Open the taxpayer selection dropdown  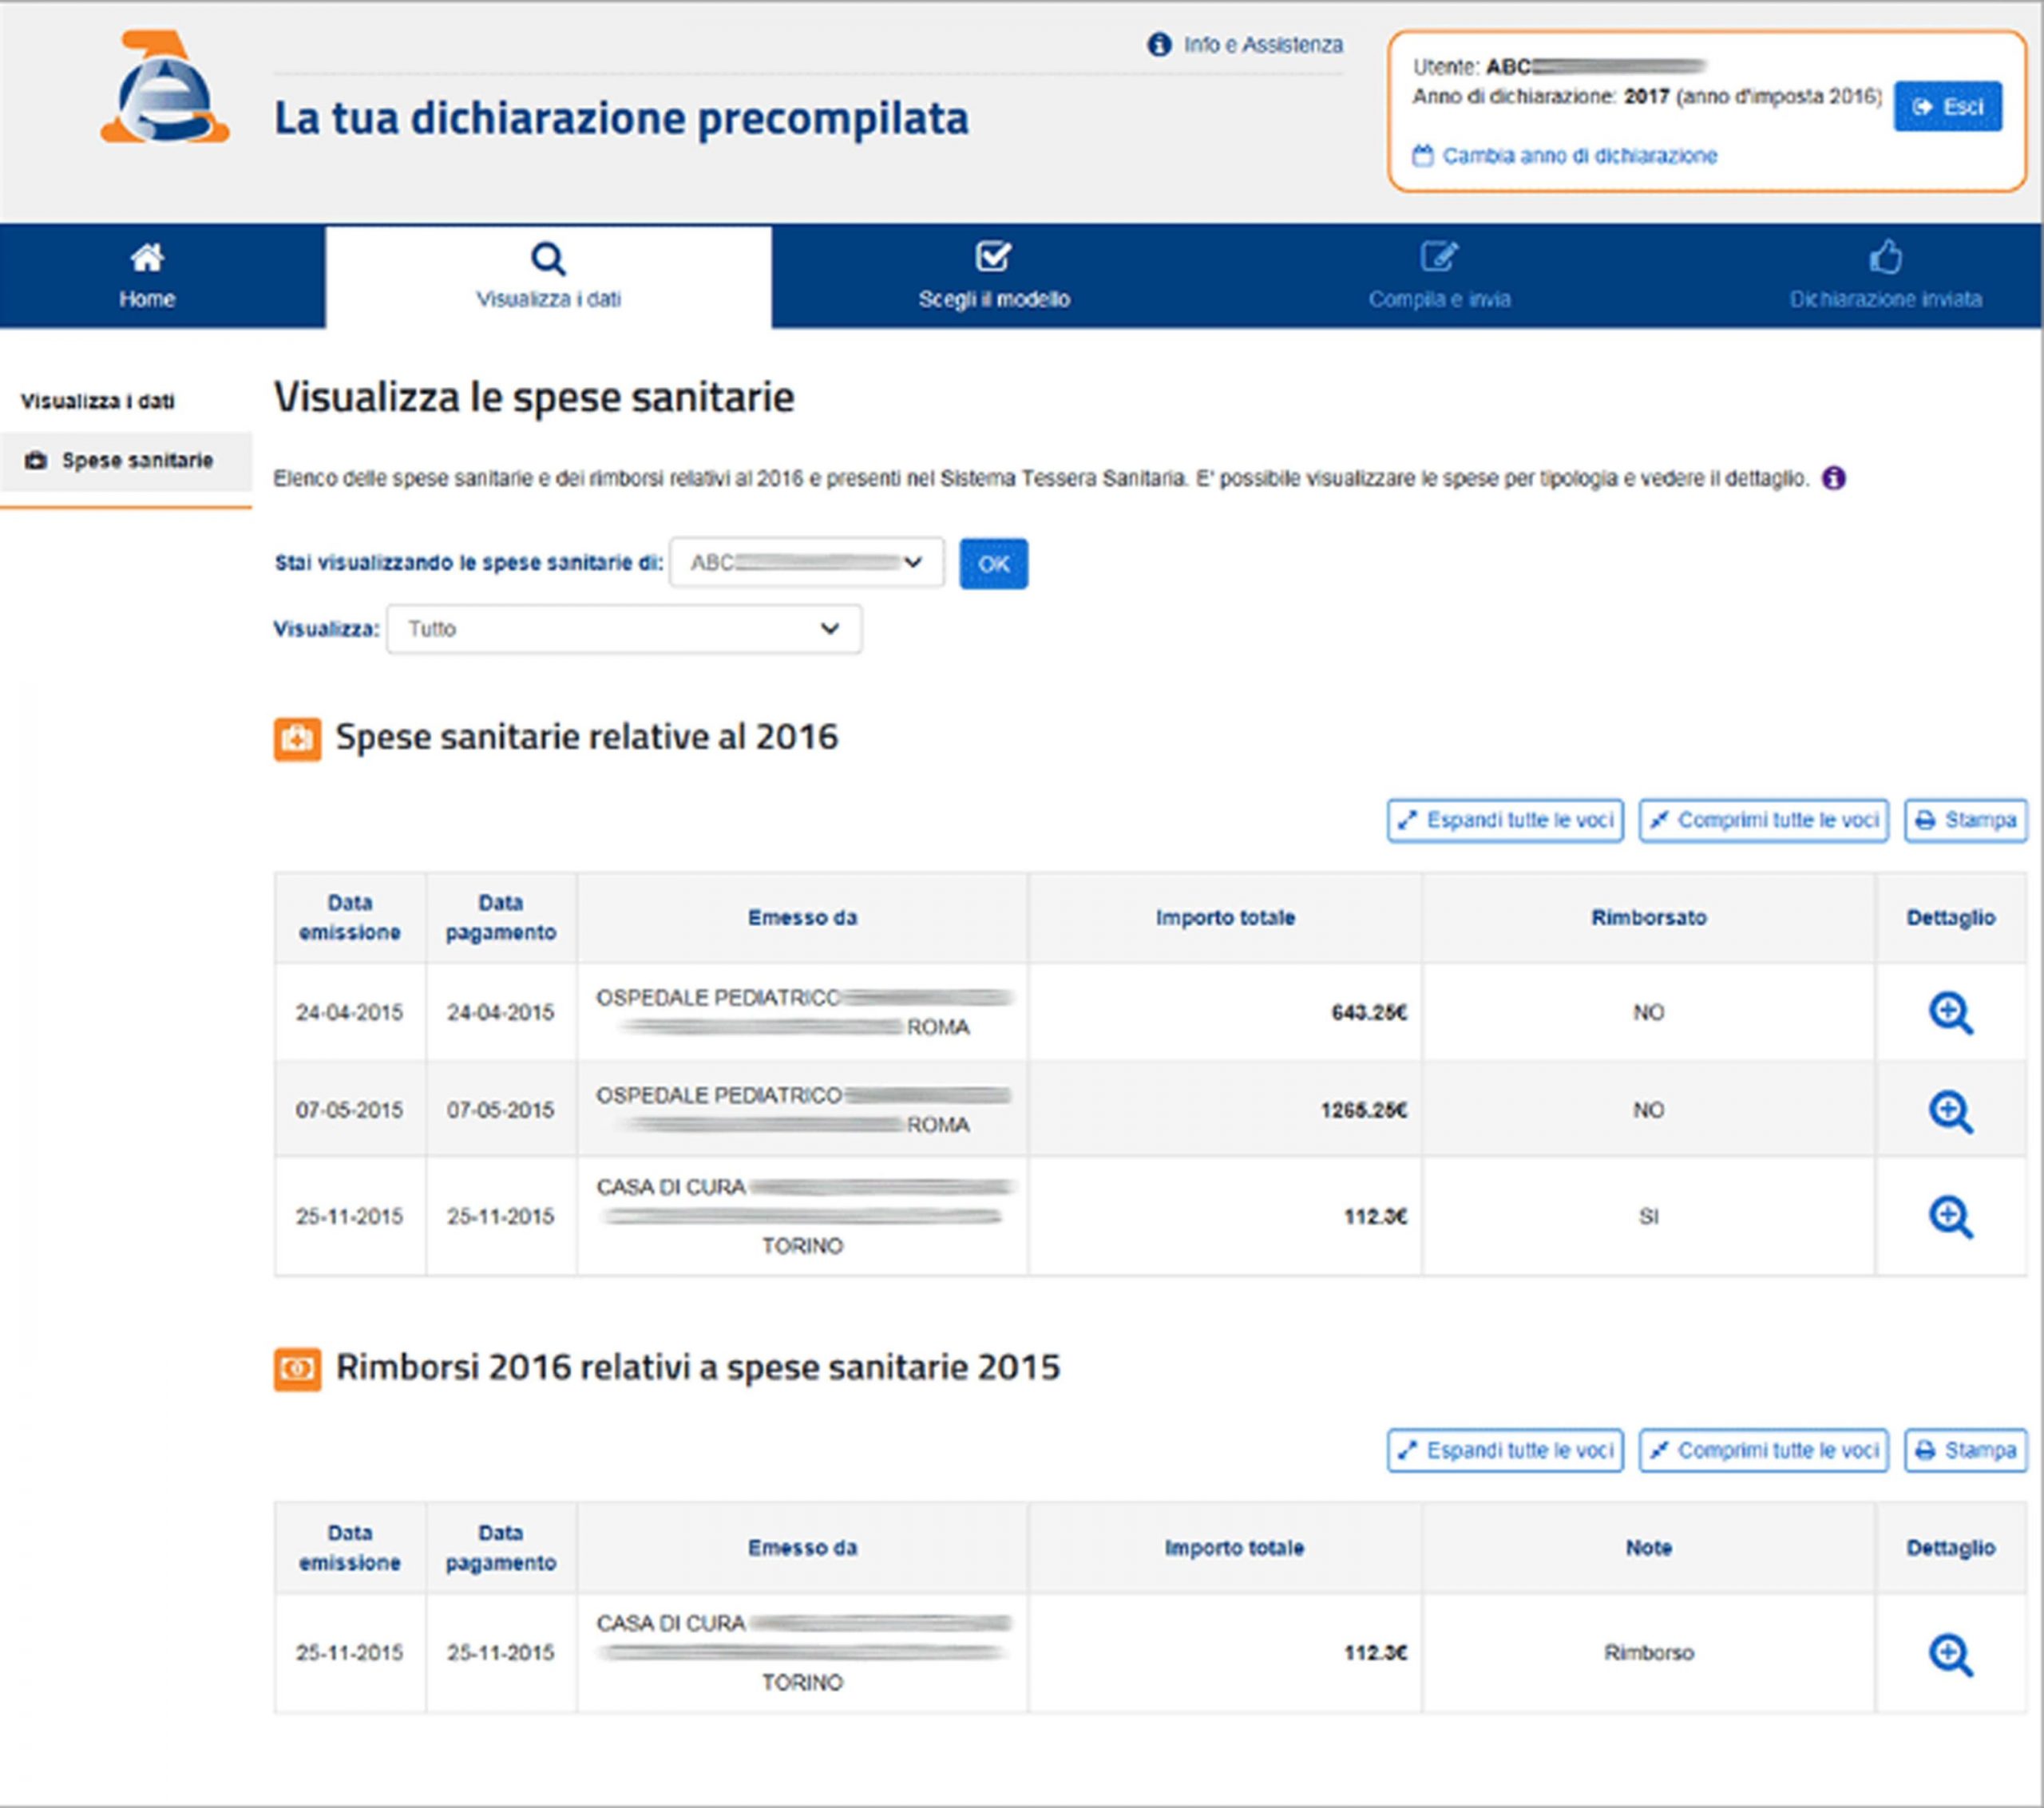[x=806, y=563]
